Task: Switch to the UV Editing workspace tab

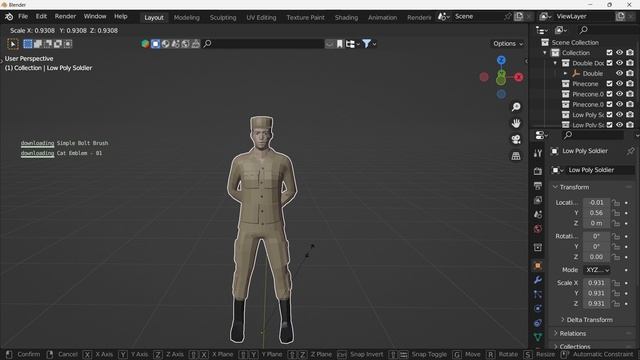Action: point(261,18)
